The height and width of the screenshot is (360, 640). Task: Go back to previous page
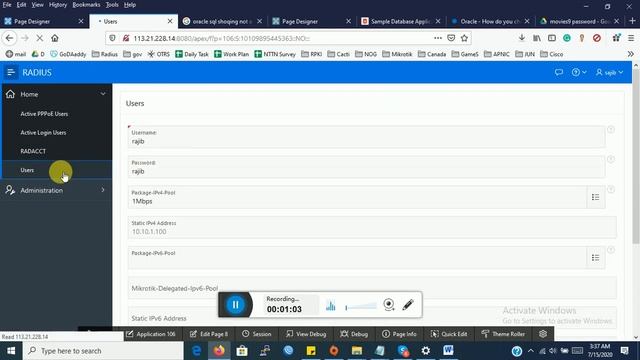[x=9, y=38]
